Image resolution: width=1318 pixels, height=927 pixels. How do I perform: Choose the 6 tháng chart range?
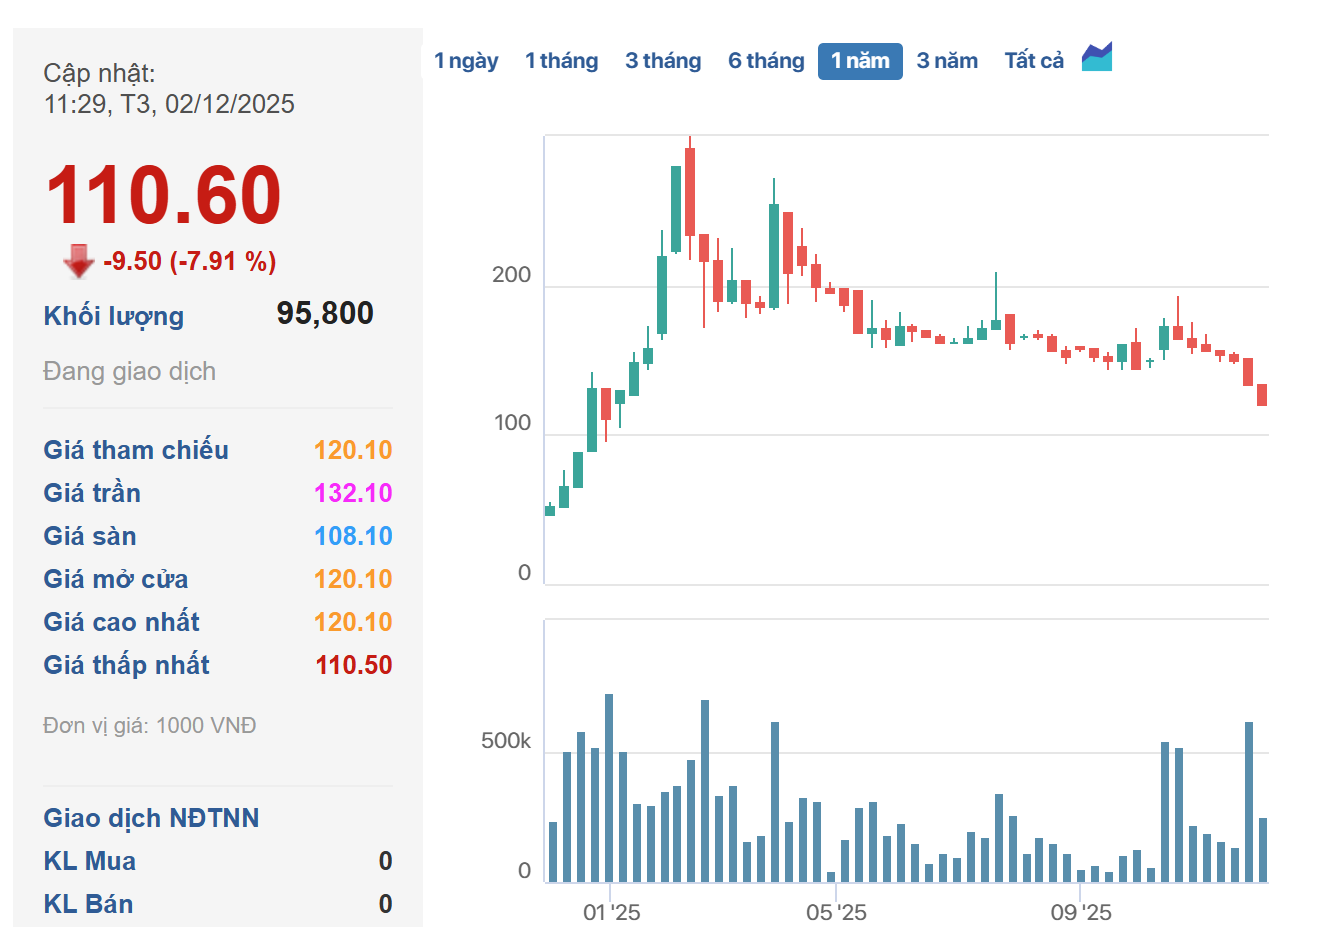pos(766,61)
